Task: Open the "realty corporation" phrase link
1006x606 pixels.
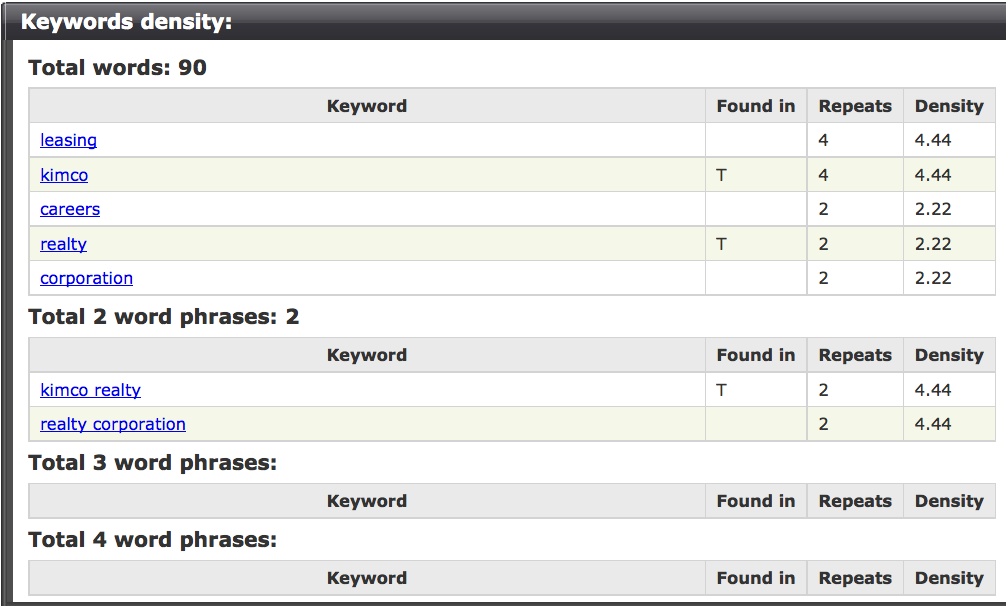Action: tap(112, 424)
